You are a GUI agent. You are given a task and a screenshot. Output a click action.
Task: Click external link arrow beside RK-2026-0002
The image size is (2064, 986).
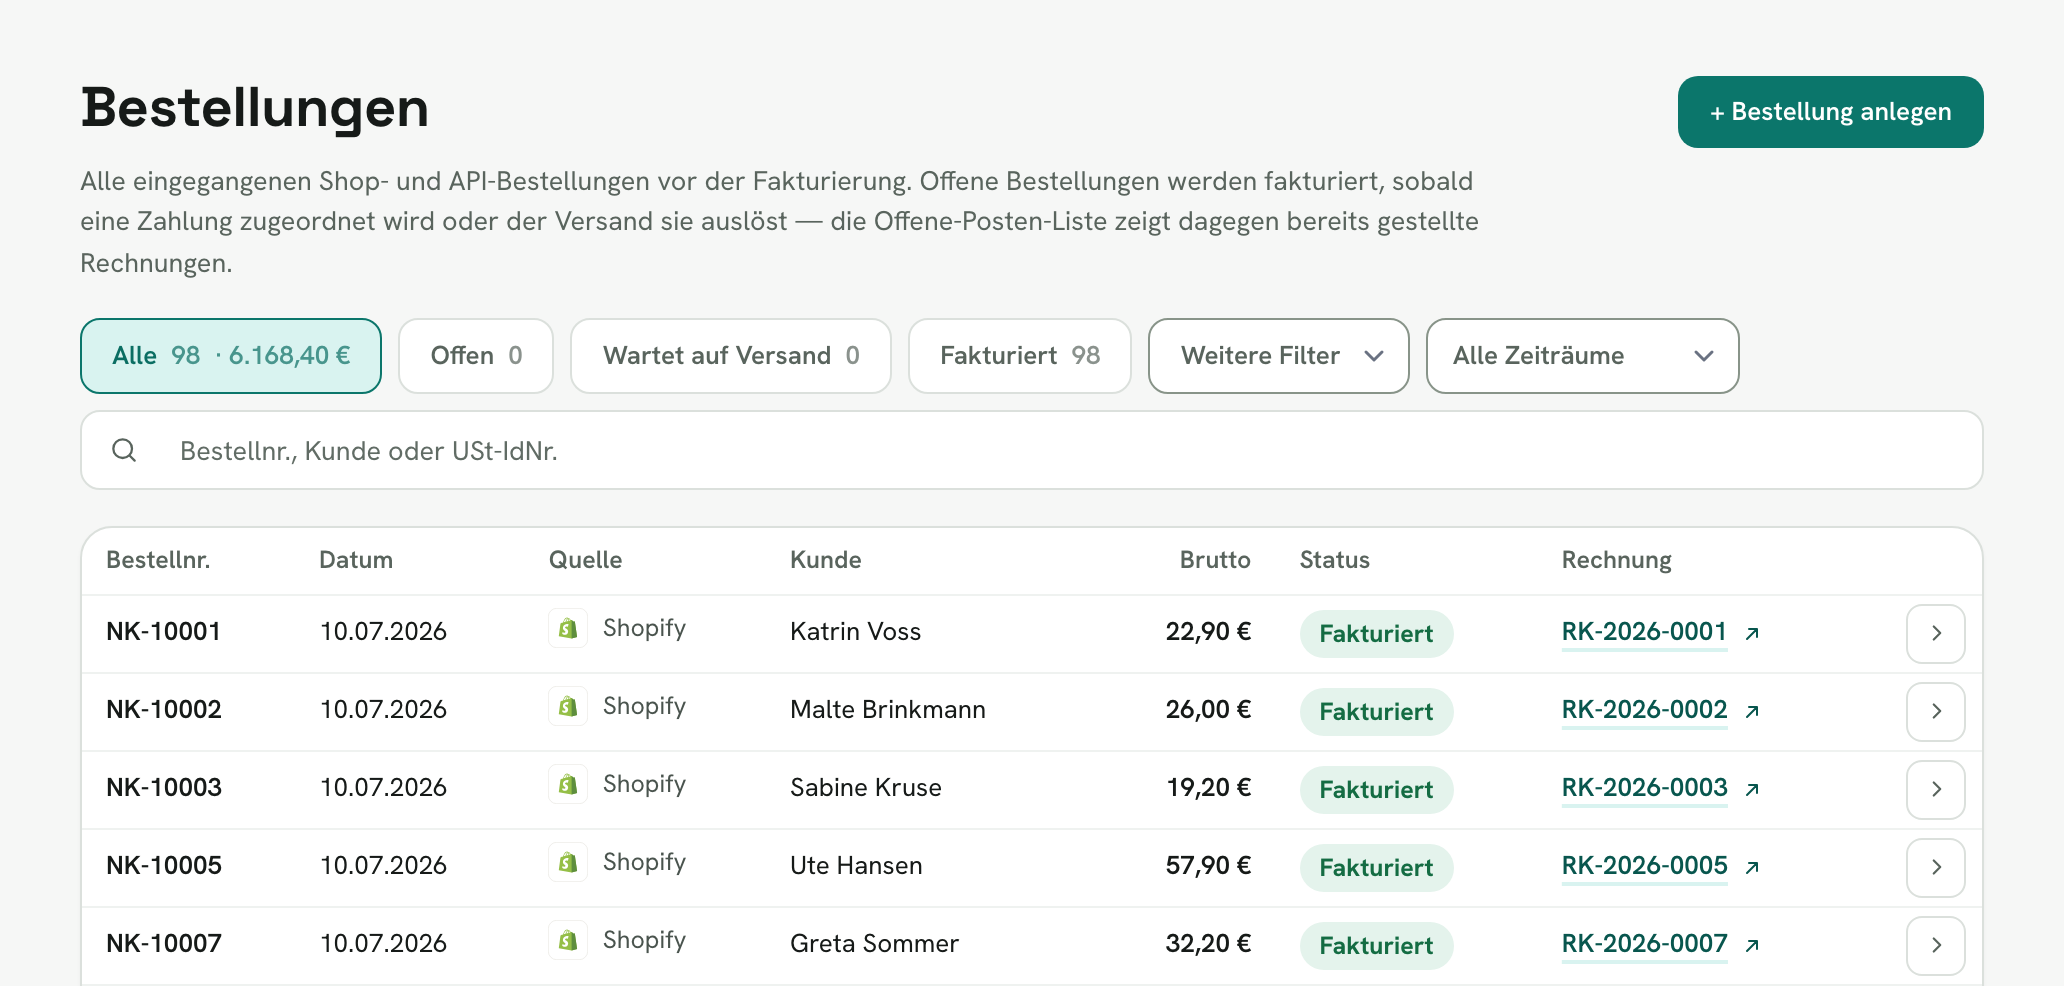[1752, 711]
